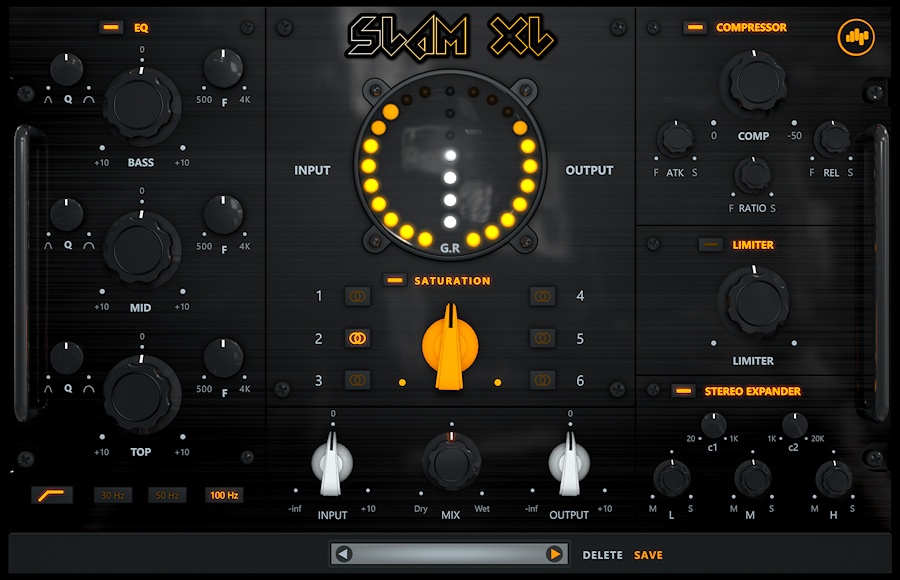This screenshot has height=580, width=900.
Task: Click the stereo expander H band knob
Action: (x=834, y=478)
